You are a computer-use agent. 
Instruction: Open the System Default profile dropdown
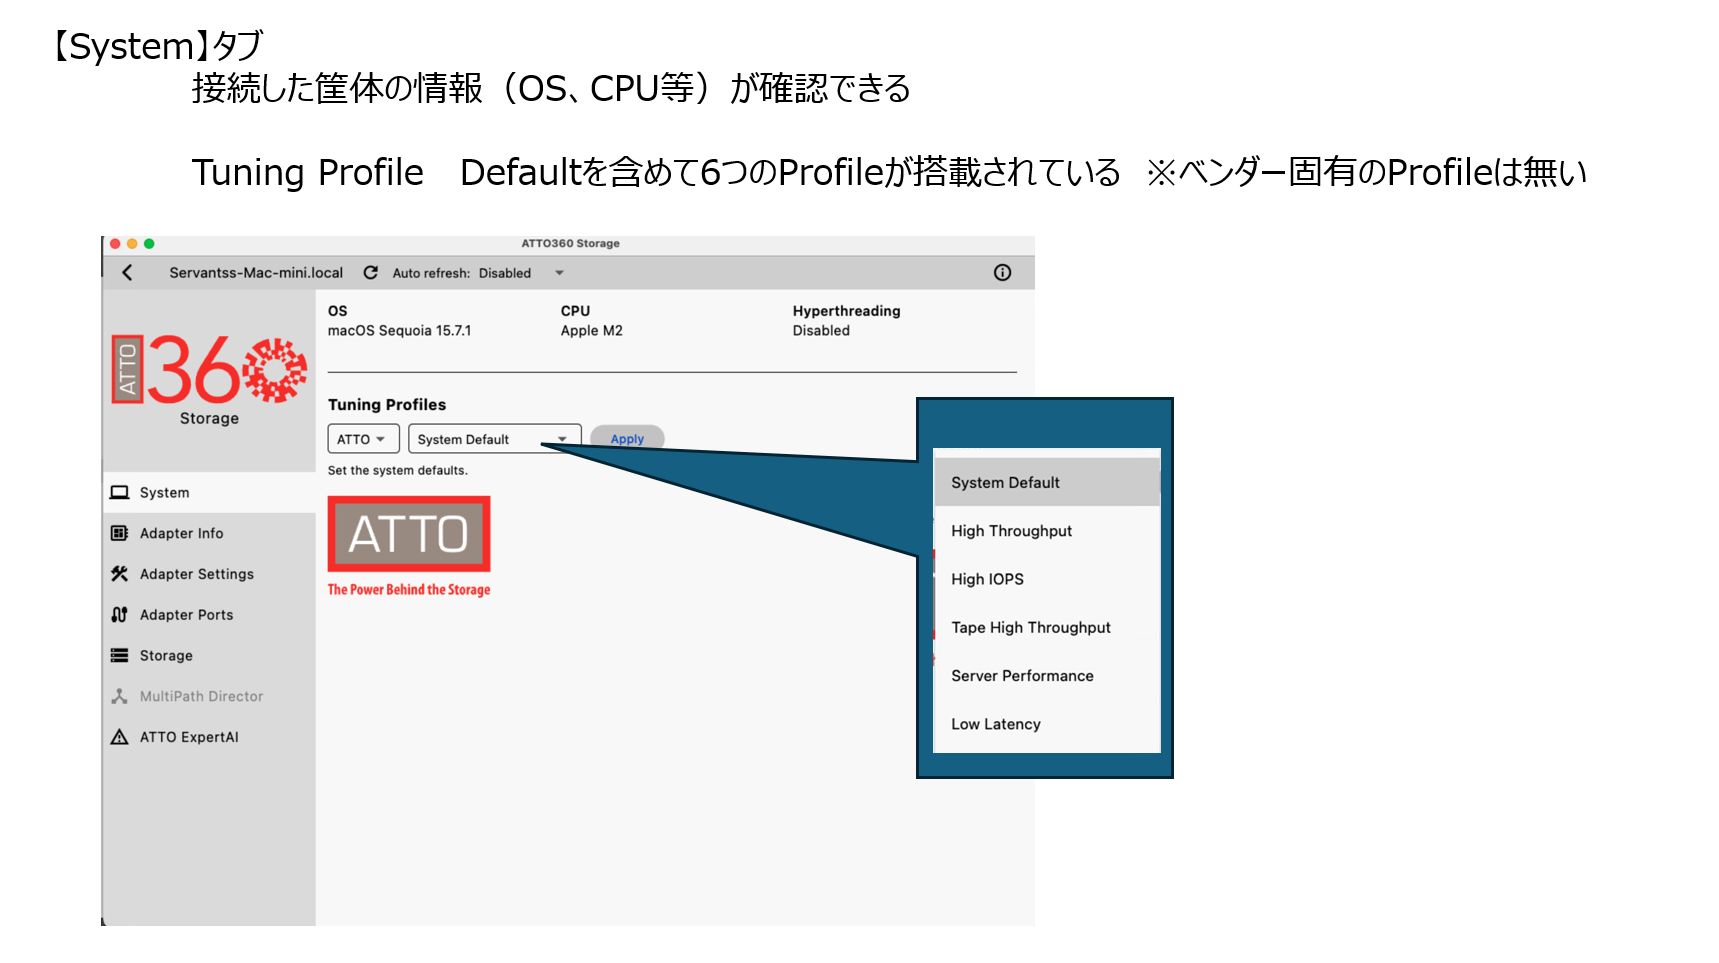point(494,439)
